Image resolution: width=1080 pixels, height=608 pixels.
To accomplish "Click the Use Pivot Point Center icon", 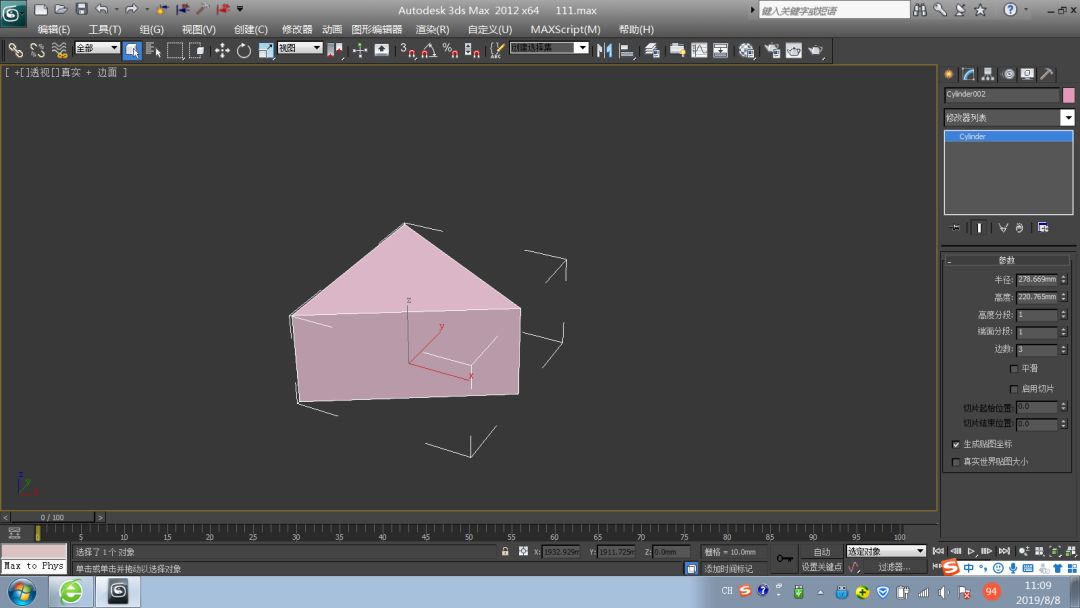I will coord(335,50).
